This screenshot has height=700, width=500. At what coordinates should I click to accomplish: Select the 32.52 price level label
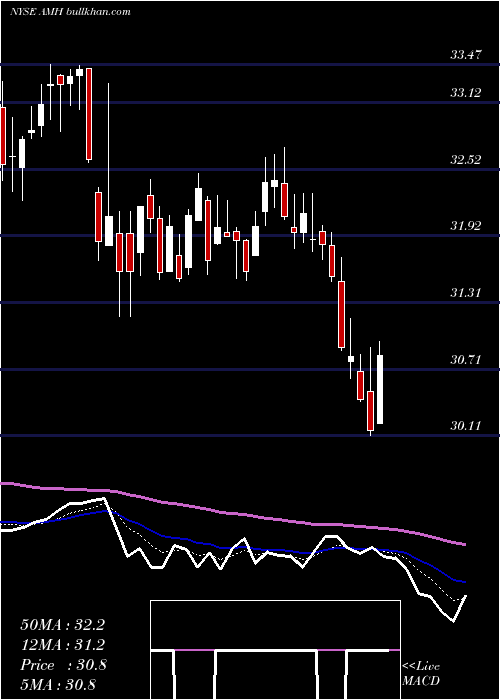pos(466,160)
